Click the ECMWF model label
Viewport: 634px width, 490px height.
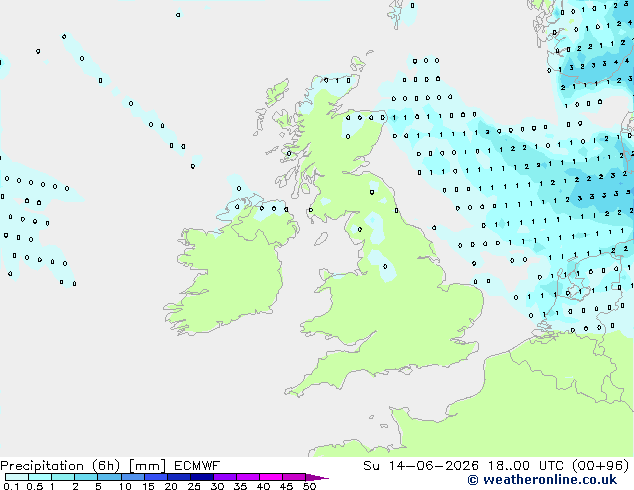197,466
